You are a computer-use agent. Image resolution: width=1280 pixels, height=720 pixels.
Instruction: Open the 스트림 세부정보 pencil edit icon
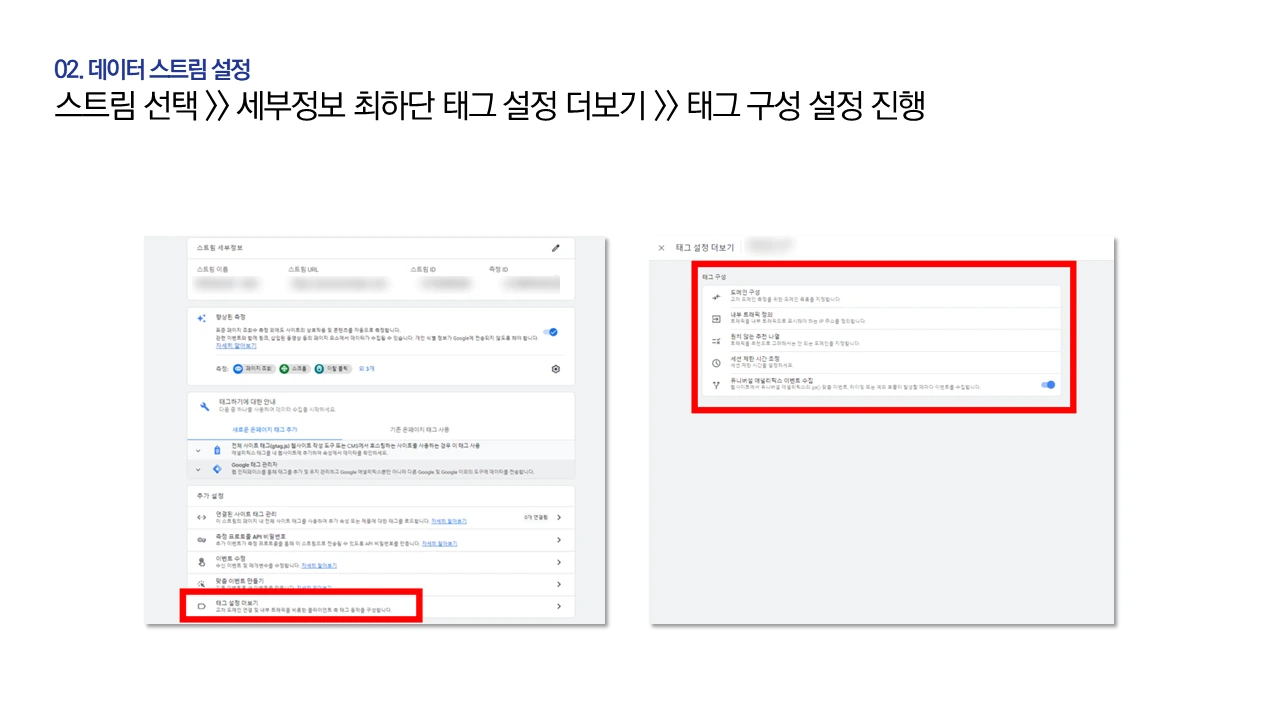555,248
